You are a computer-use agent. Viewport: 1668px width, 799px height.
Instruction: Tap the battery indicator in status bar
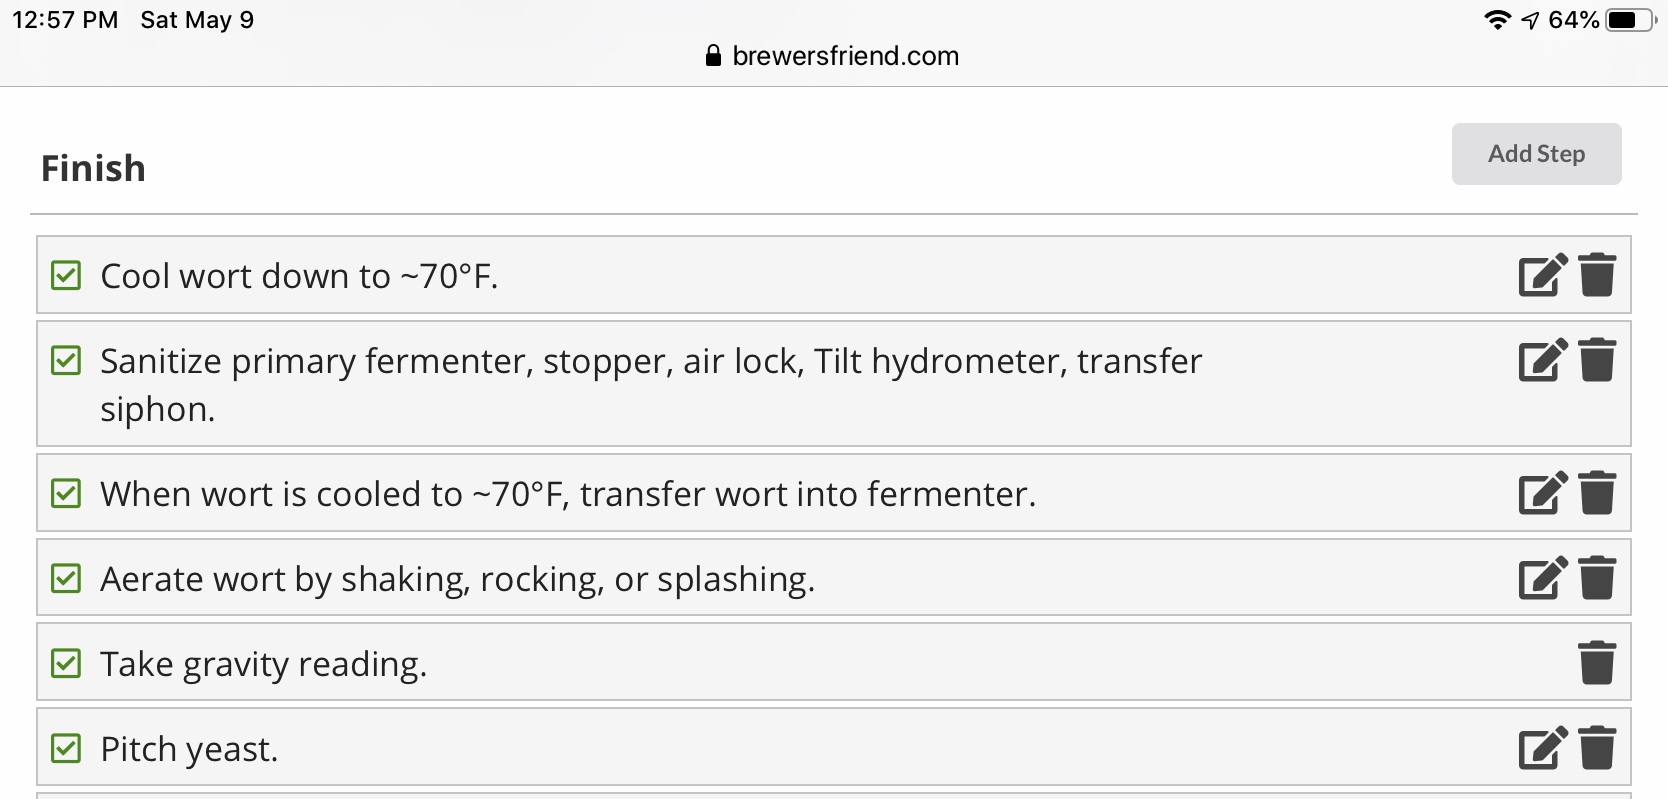[x=1631, y=20]
